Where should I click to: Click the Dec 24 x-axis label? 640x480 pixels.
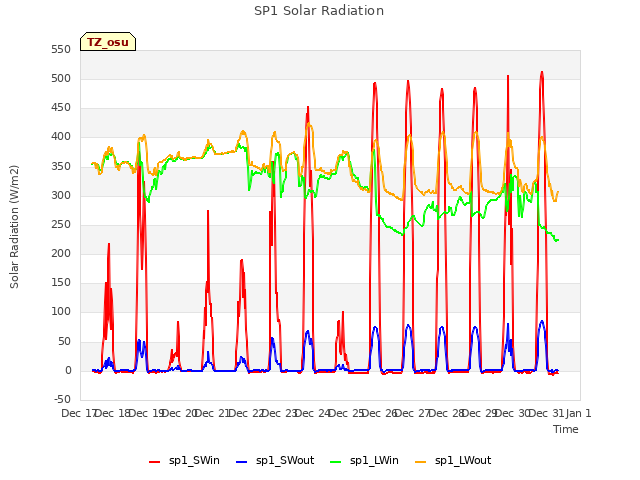(x=312, y=413)
